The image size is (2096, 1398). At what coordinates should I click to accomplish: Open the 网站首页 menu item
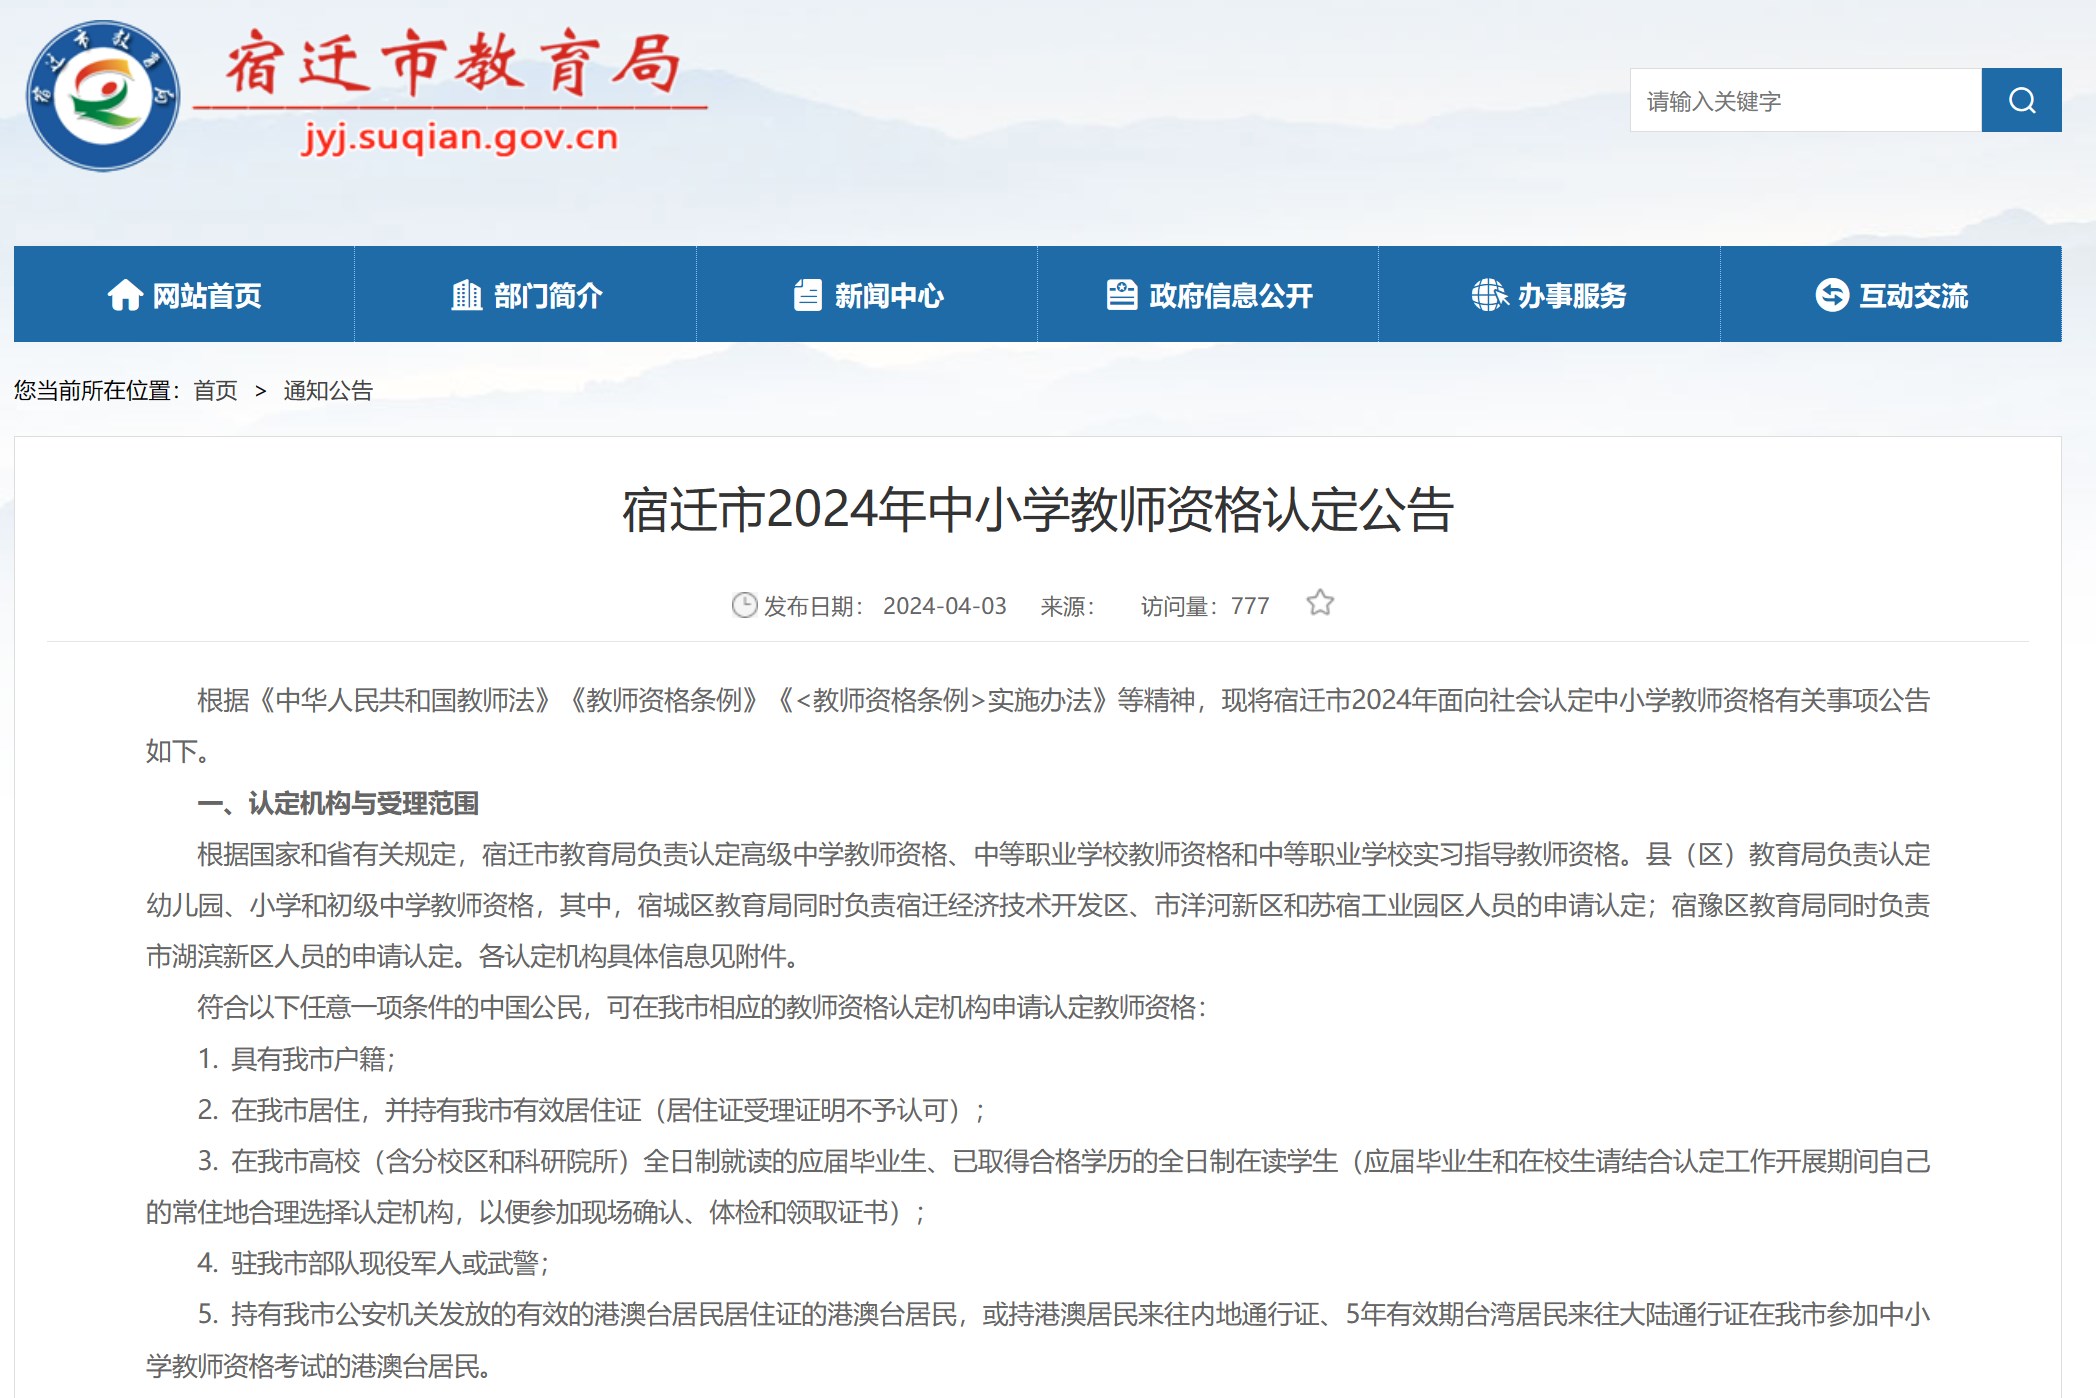(184, 294)
